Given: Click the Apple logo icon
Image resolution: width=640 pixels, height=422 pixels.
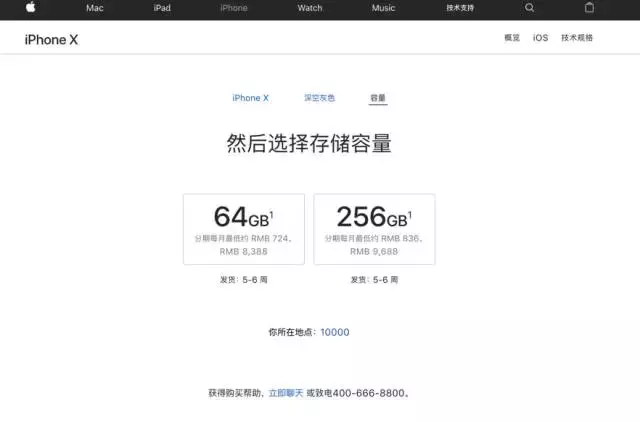Looking at the screenshot, I should [x=31, y=7].
